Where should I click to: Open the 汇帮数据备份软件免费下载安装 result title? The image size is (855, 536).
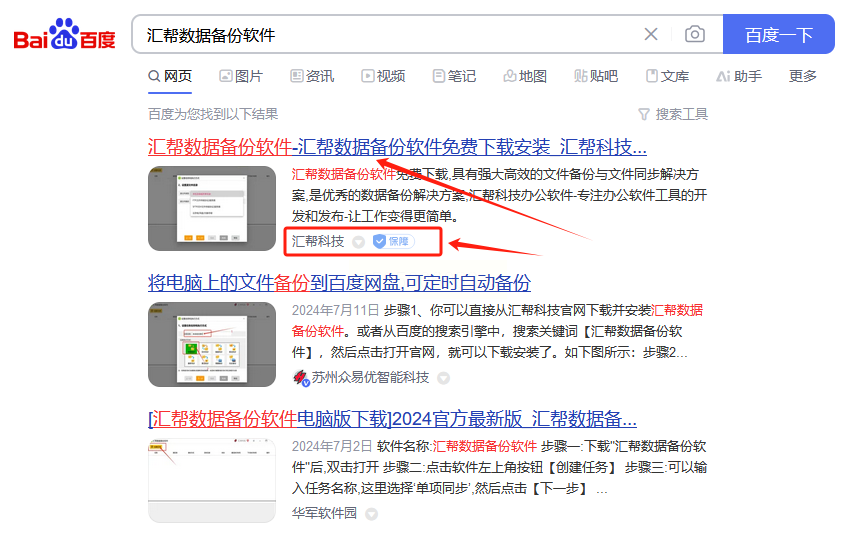click(x=397, y=147)
